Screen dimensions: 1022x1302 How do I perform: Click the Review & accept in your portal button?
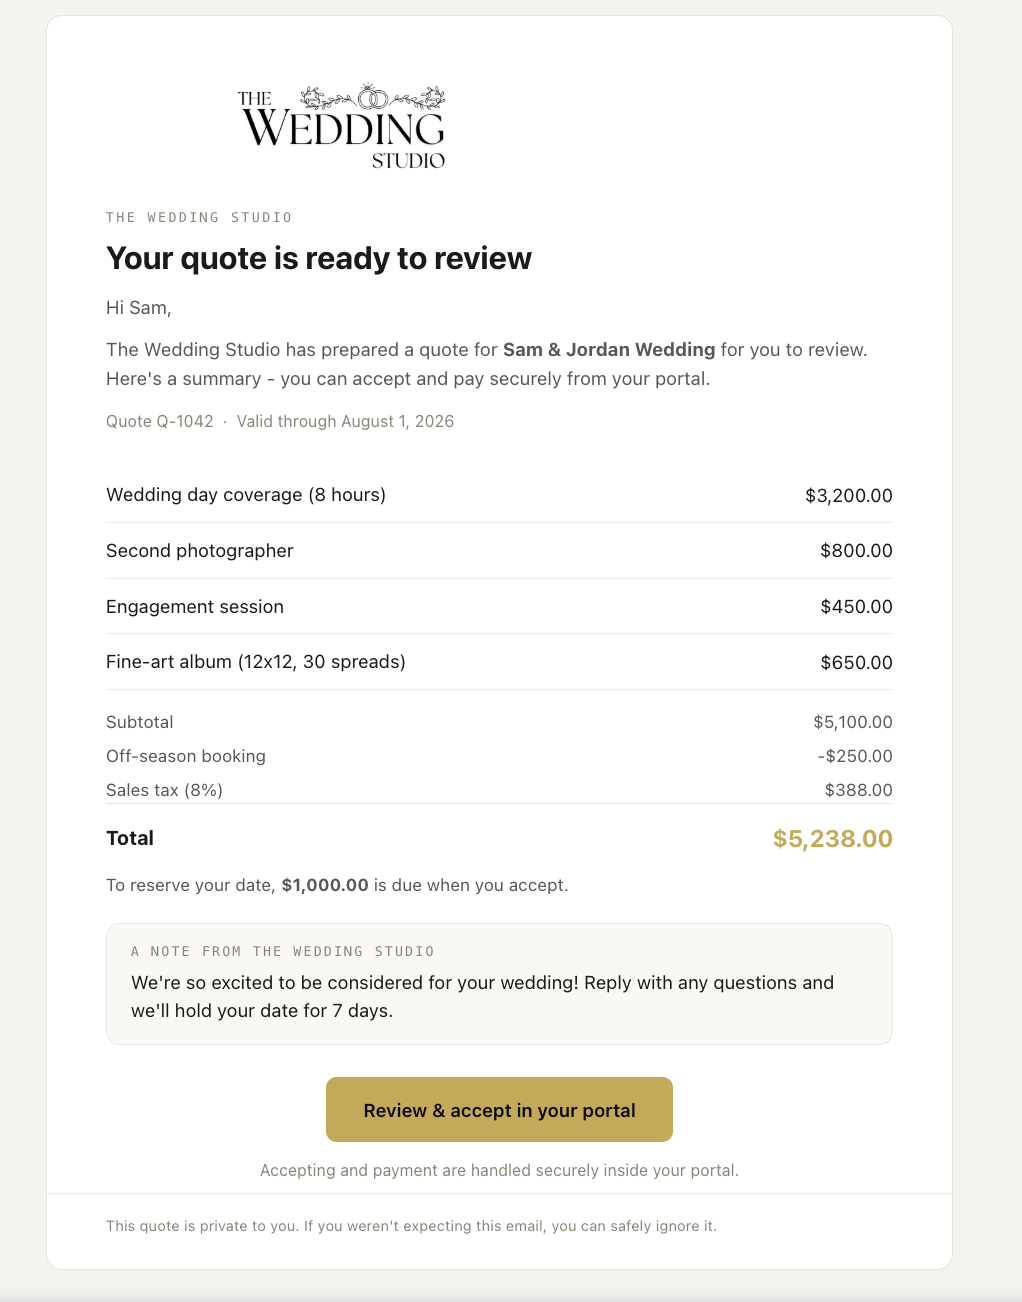[499, 1109]
